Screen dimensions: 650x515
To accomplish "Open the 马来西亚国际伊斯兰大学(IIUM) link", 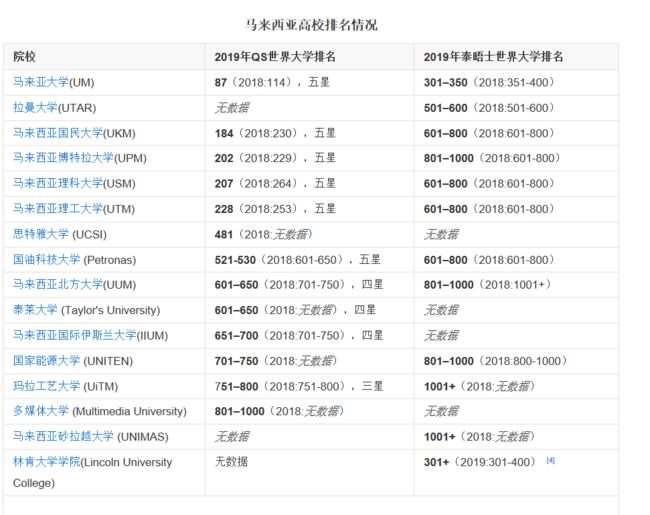I will click(75, 335).
